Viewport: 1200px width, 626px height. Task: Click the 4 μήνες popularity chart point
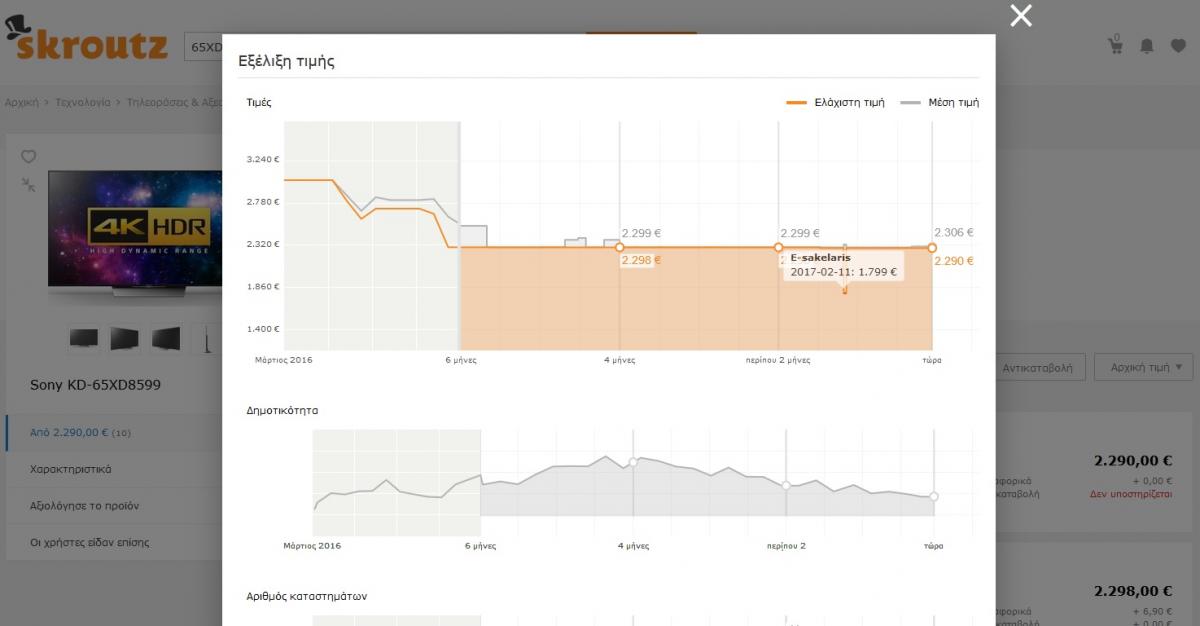(x=632, y=461)
